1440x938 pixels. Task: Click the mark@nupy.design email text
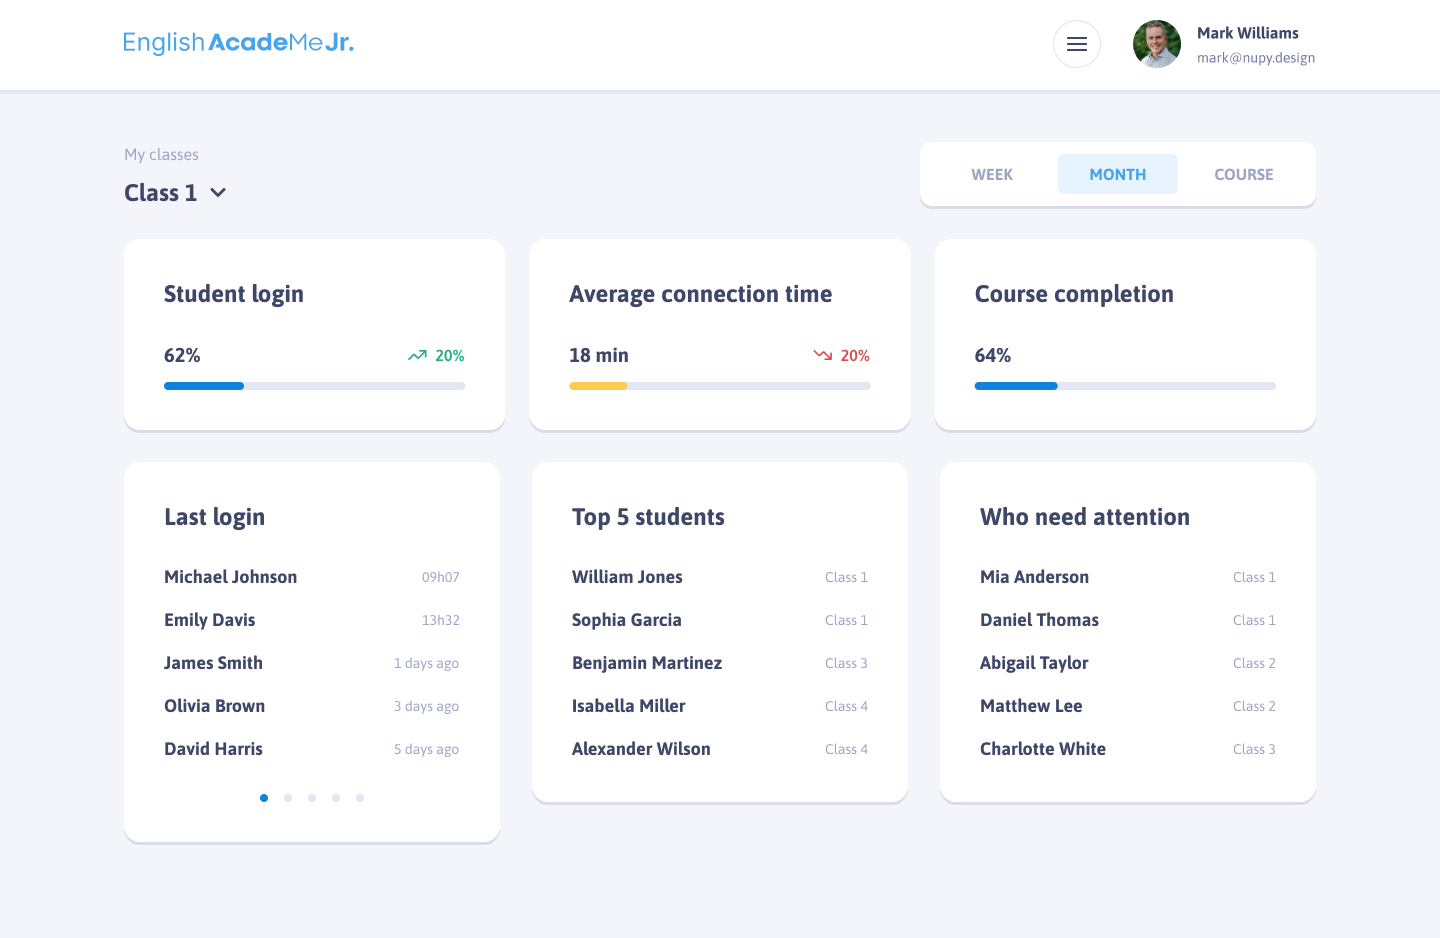click(x=1255, y=58)
